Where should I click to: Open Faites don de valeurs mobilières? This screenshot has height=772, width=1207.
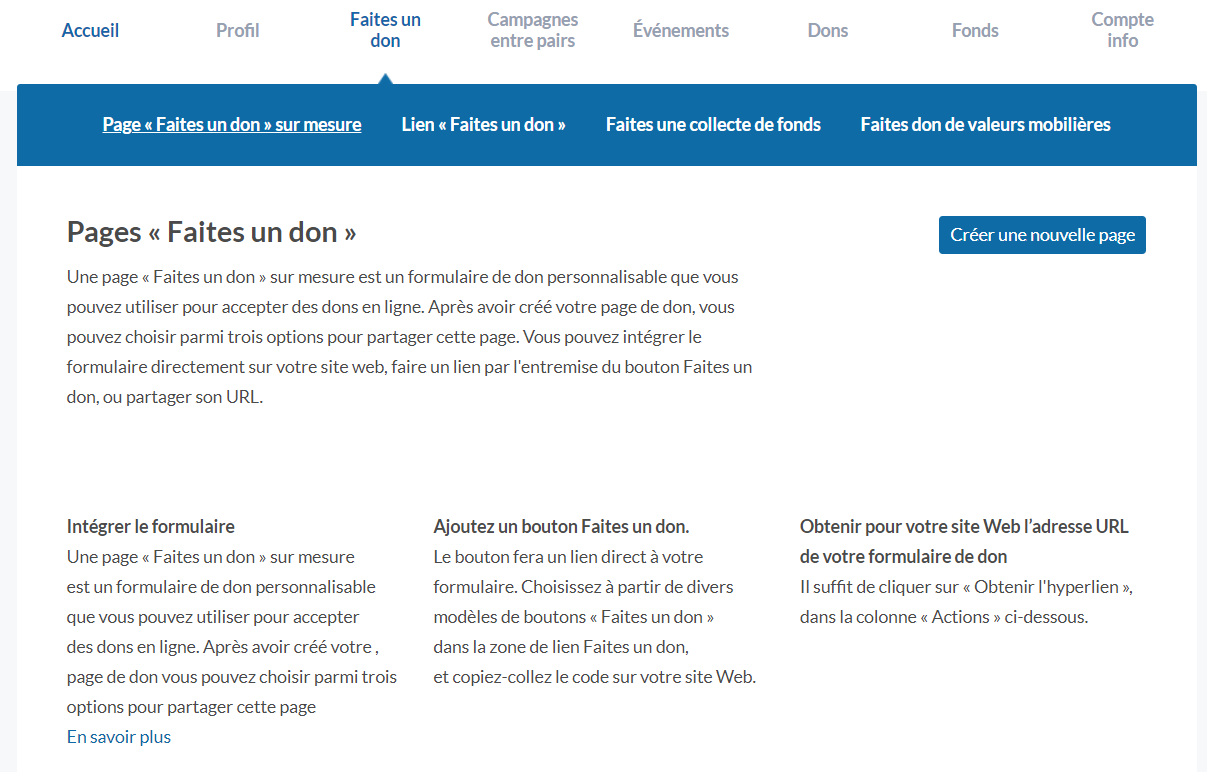tap(985, 125)
